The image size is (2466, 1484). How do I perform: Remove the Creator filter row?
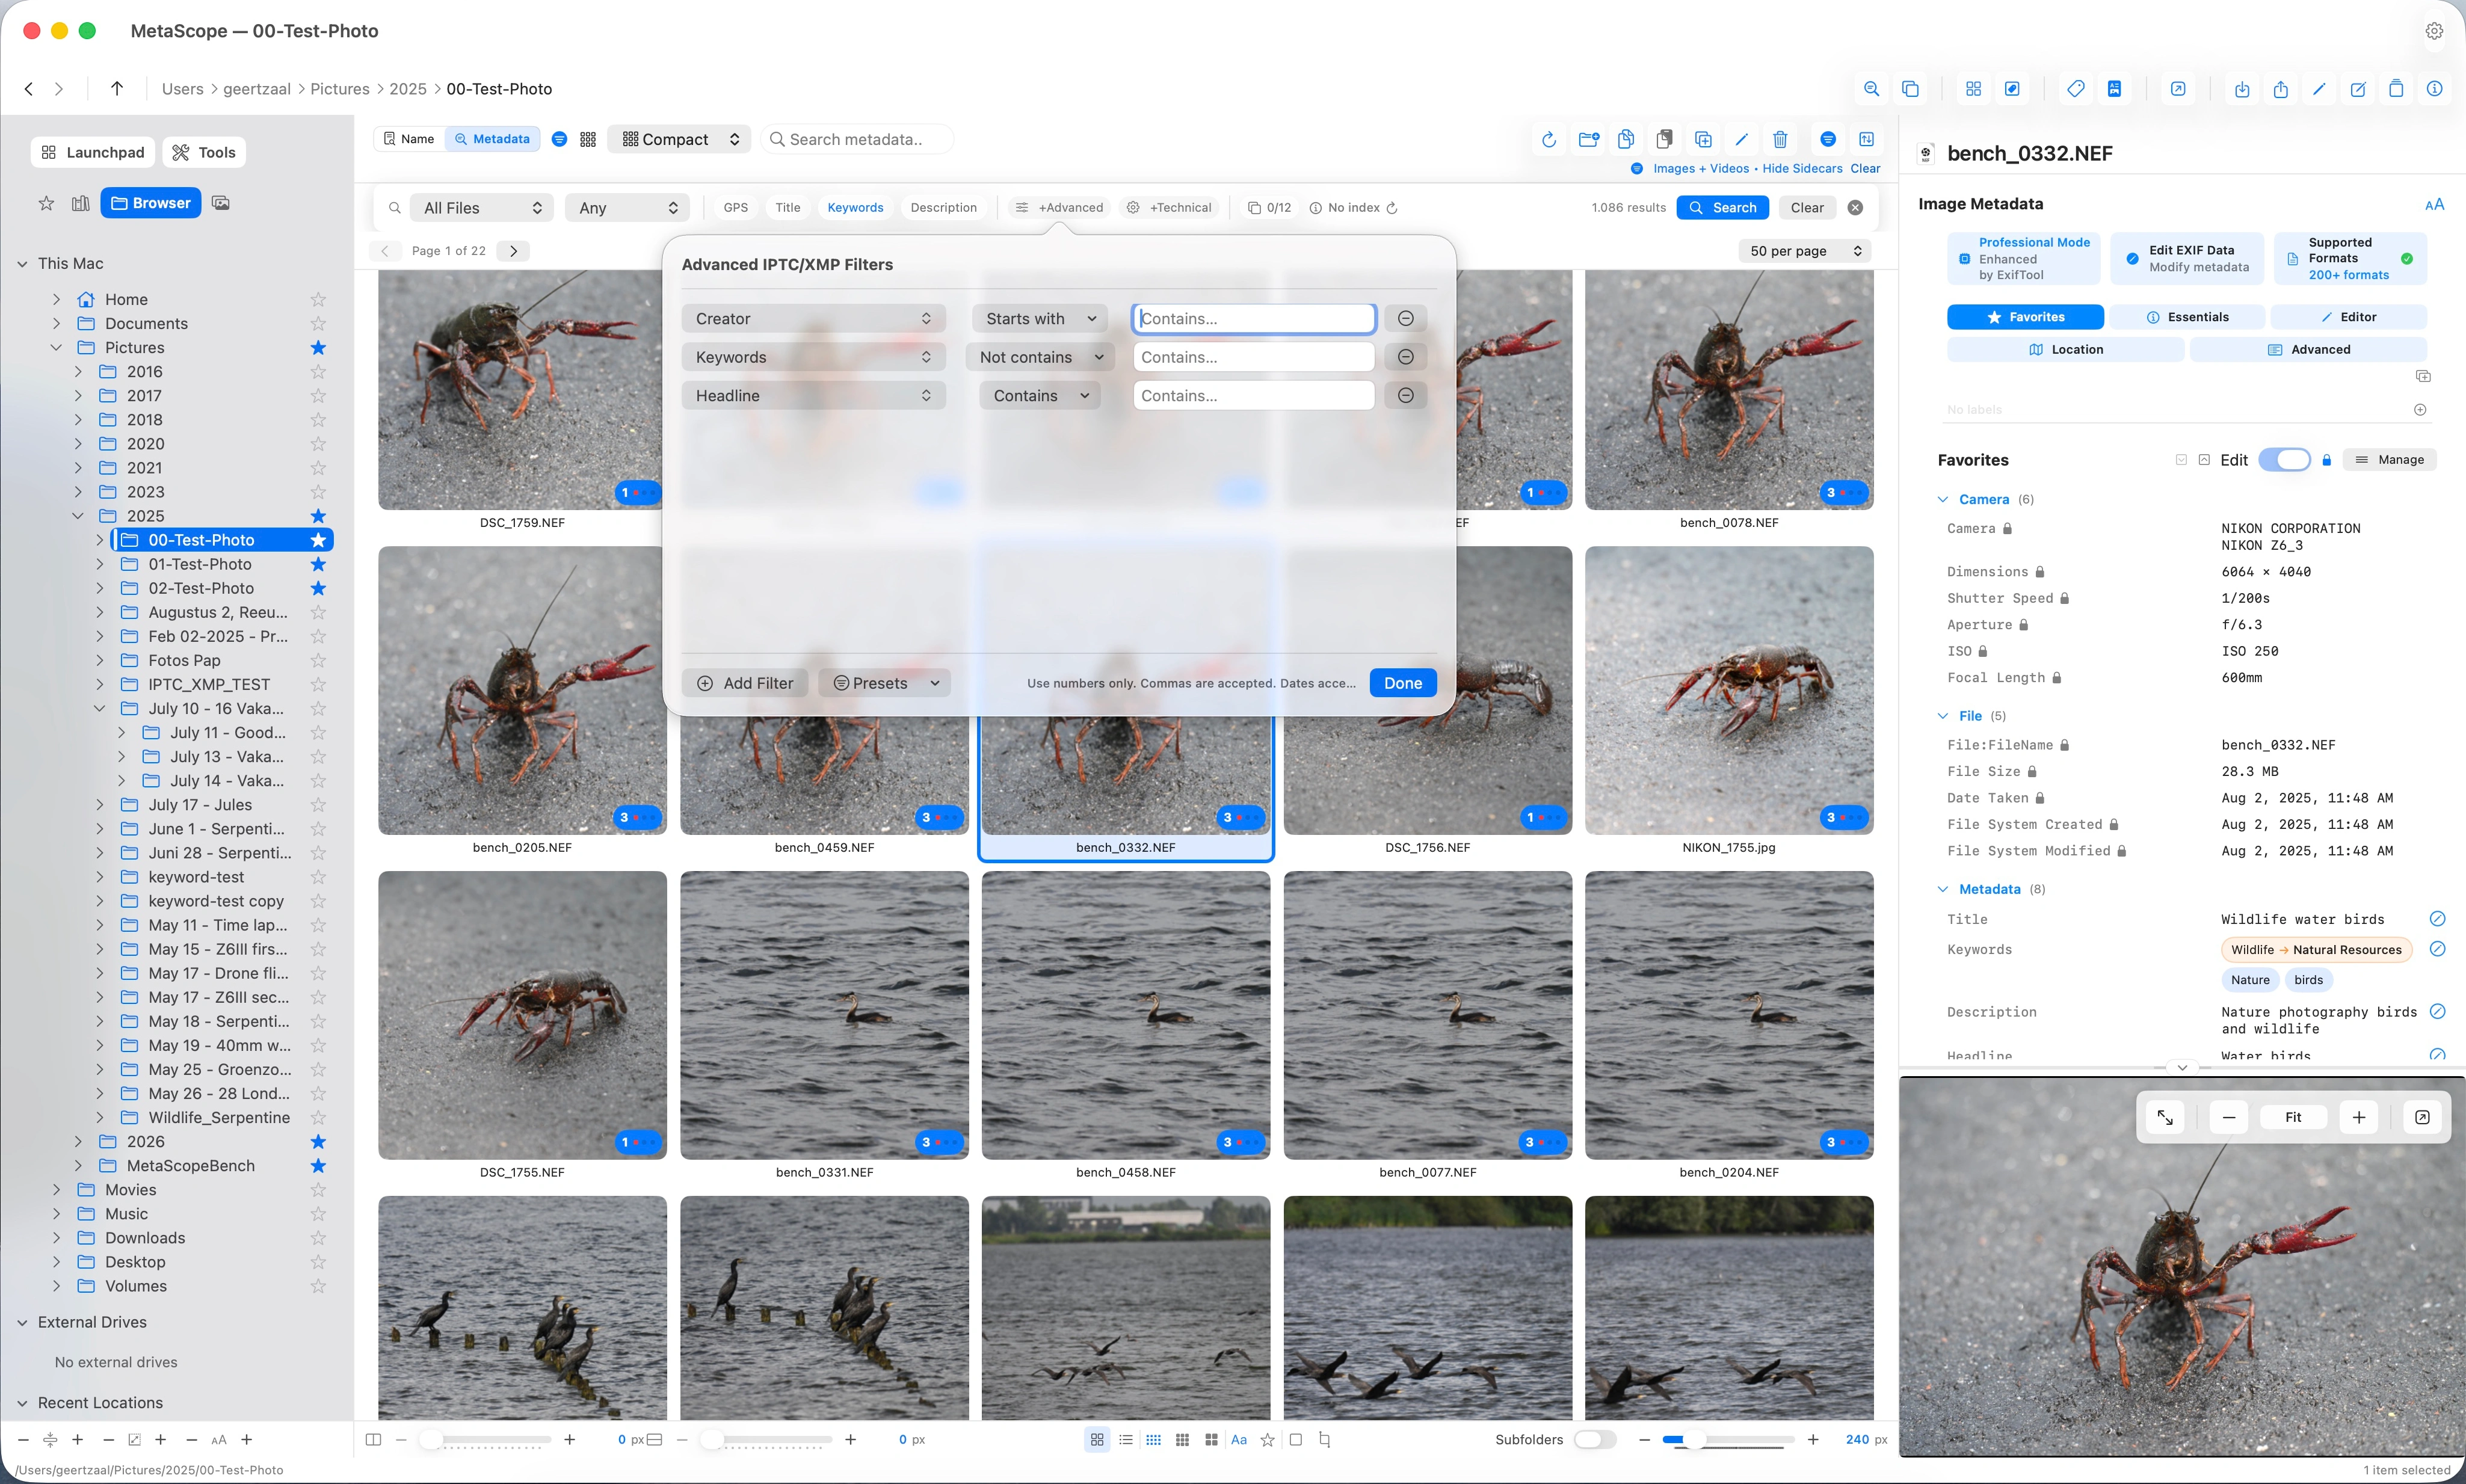click(1405, 318)
